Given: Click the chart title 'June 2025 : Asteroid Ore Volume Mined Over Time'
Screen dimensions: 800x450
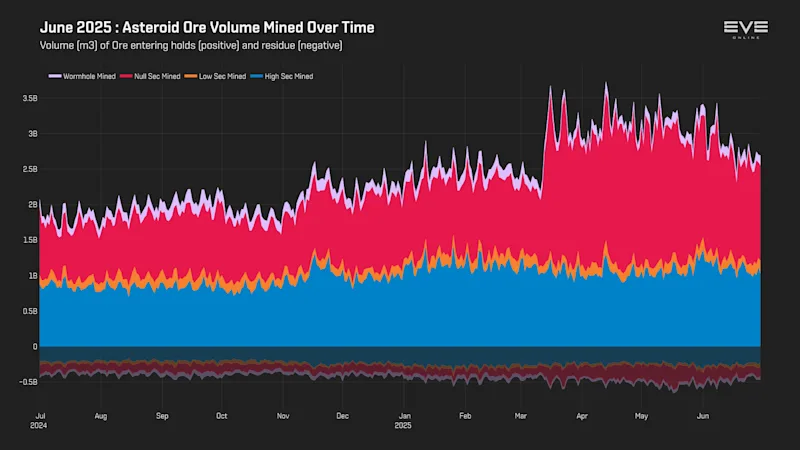Looking at the screenshot, I should pos(207,27).
